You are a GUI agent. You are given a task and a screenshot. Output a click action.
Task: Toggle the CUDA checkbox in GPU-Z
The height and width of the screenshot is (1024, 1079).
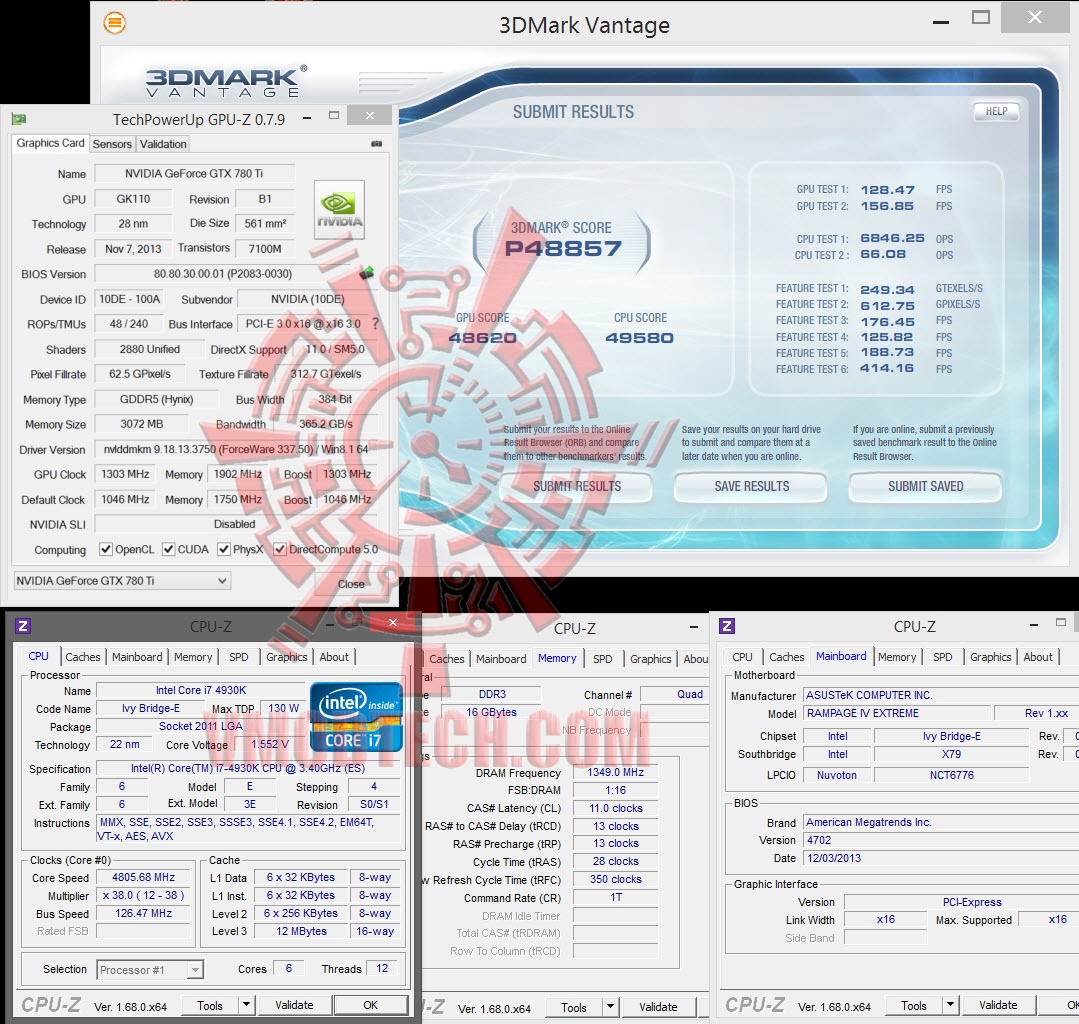click(169, 549)
